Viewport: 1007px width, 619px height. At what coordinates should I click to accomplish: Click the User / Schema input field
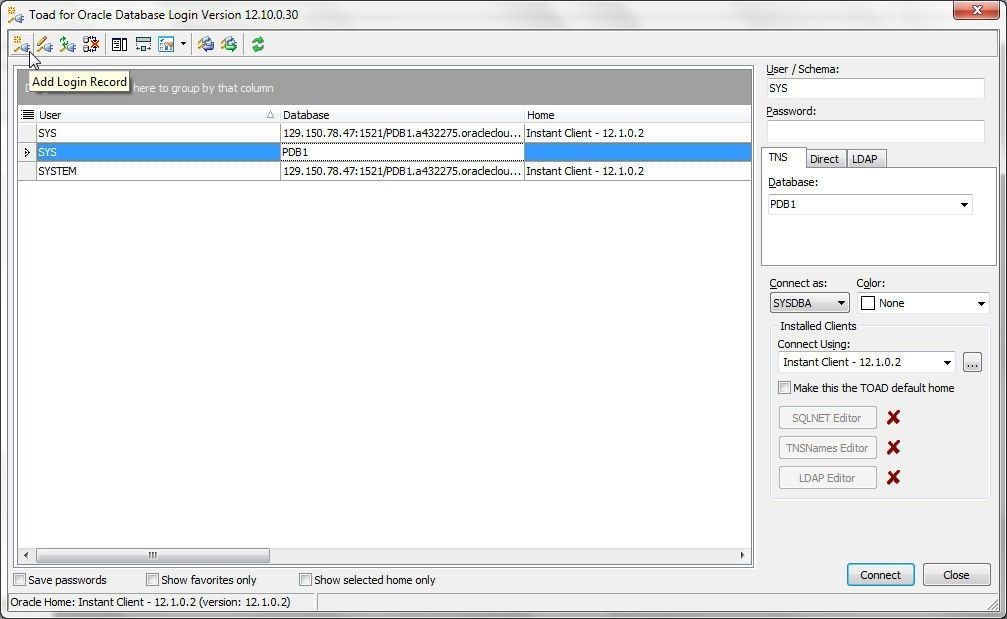[875, 89]
